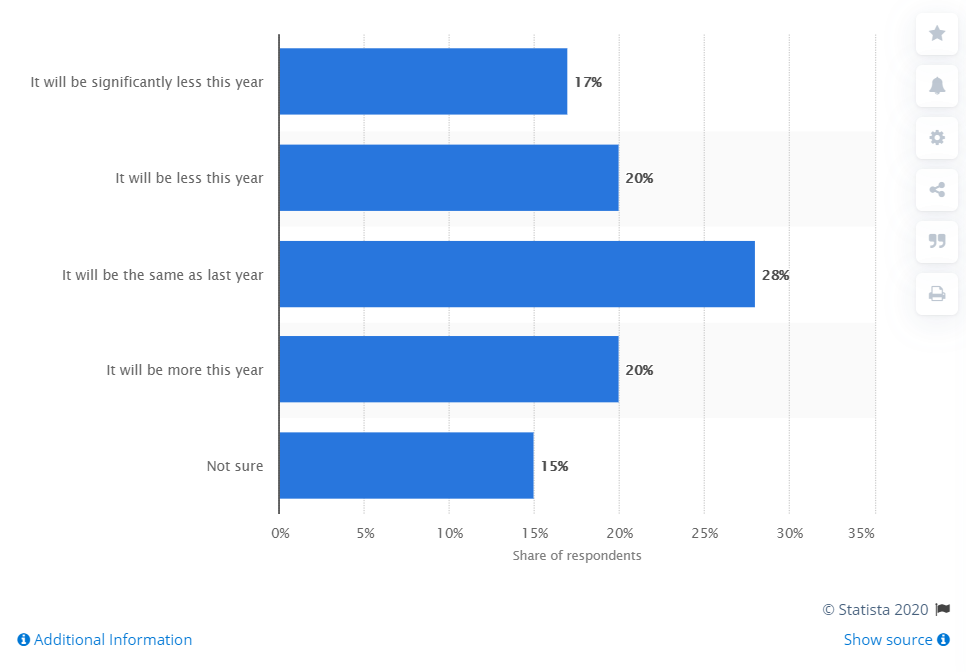Click the star favorite icon

point(937,34)
